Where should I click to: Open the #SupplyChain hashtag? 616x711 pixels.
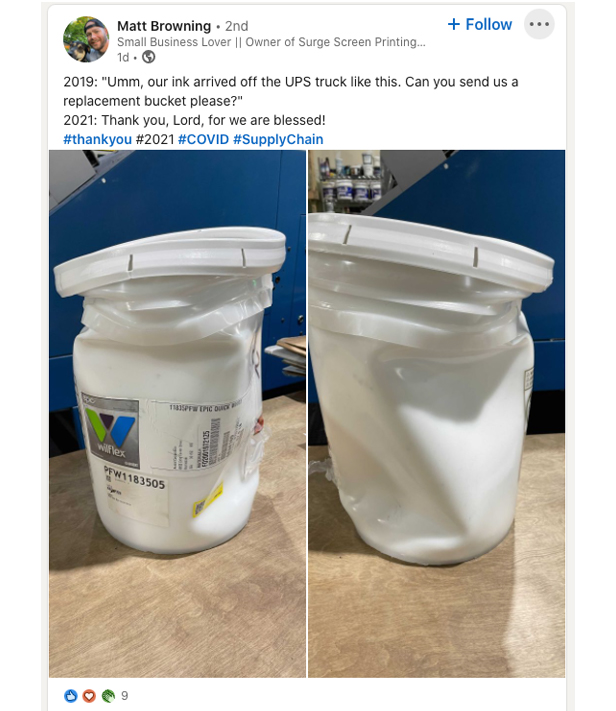[x=278, y=139]
